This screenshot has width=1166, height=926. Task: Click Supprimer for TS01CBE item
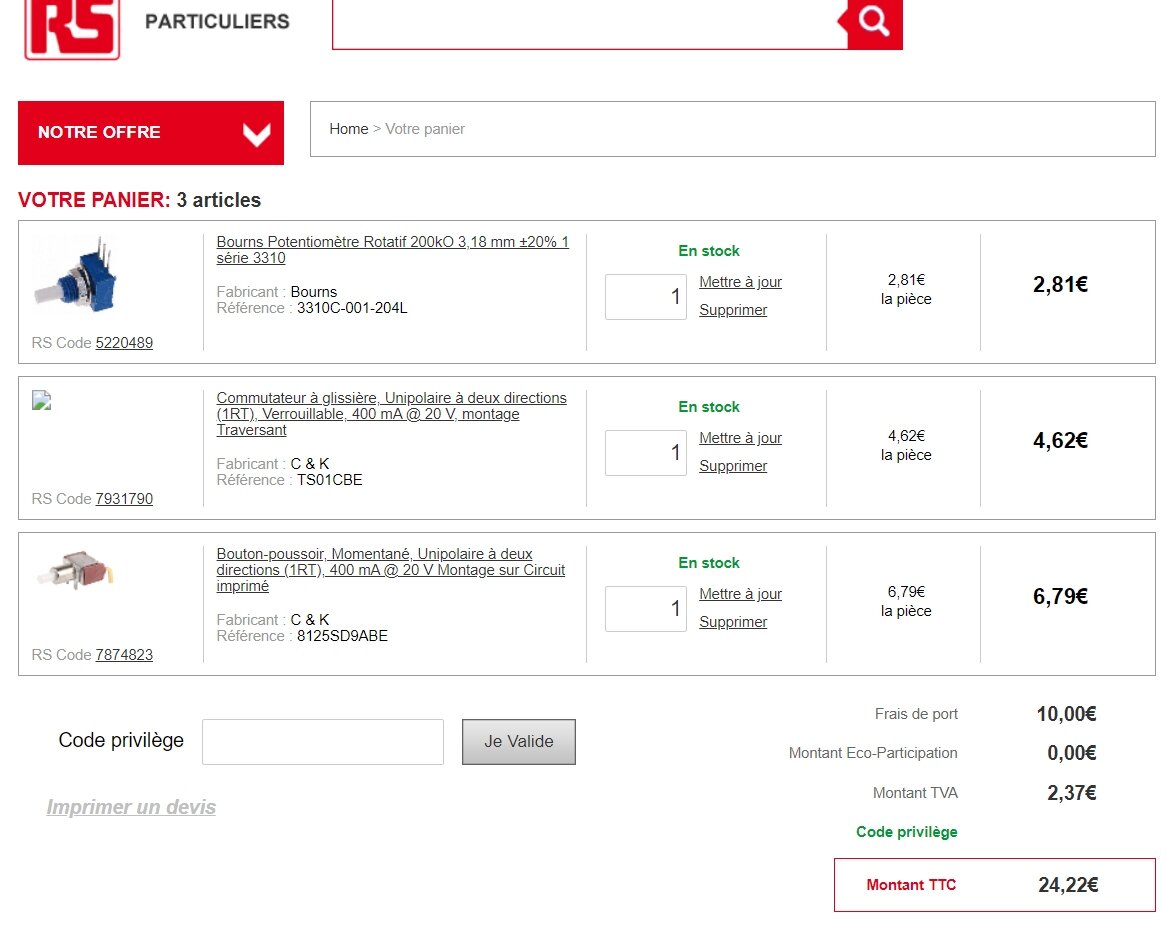pyautogui.click(x=732, y=466)
